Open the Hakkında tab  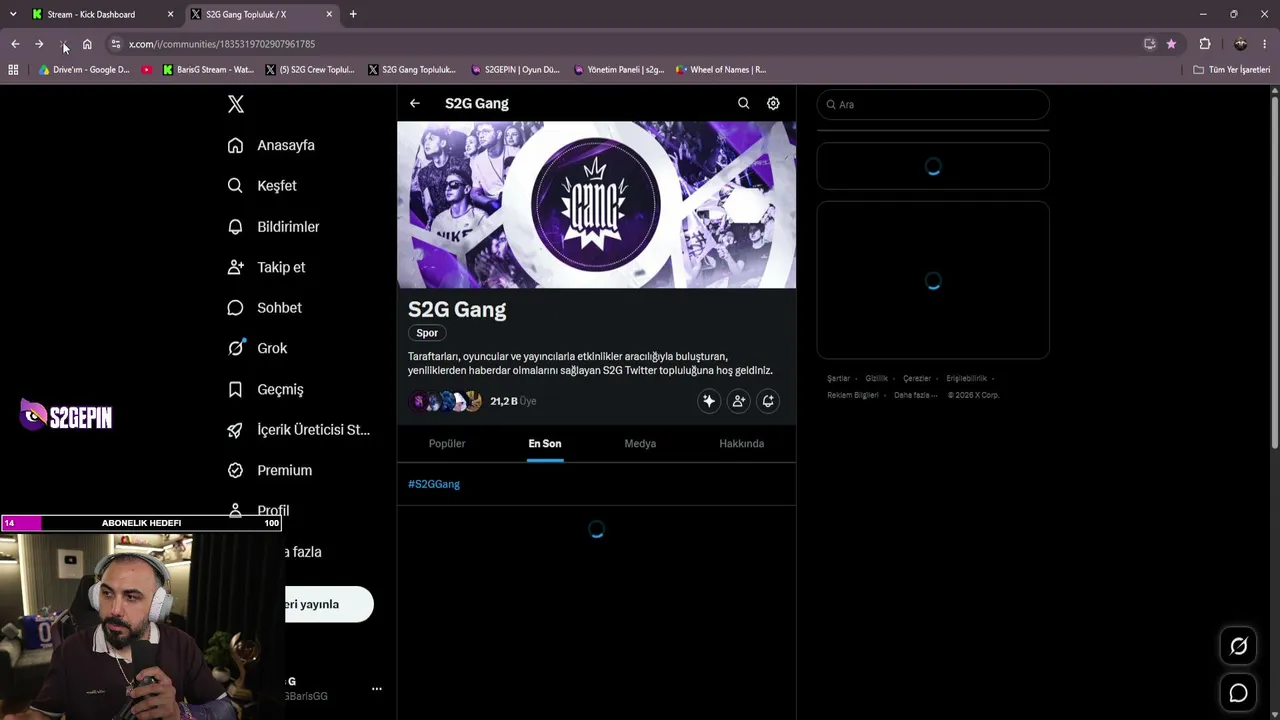[x=741, y=443]
